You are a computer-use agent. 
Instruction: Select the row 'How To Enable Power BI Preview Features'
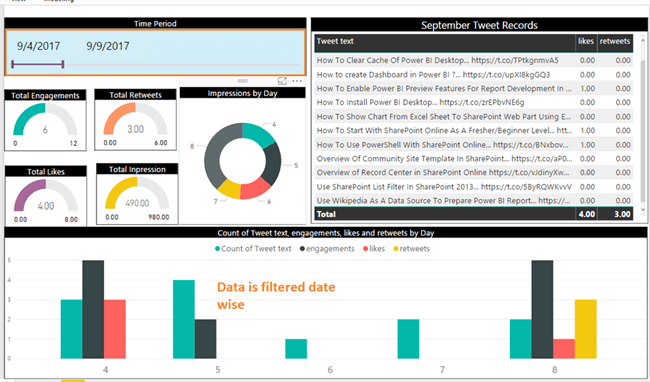473,89
